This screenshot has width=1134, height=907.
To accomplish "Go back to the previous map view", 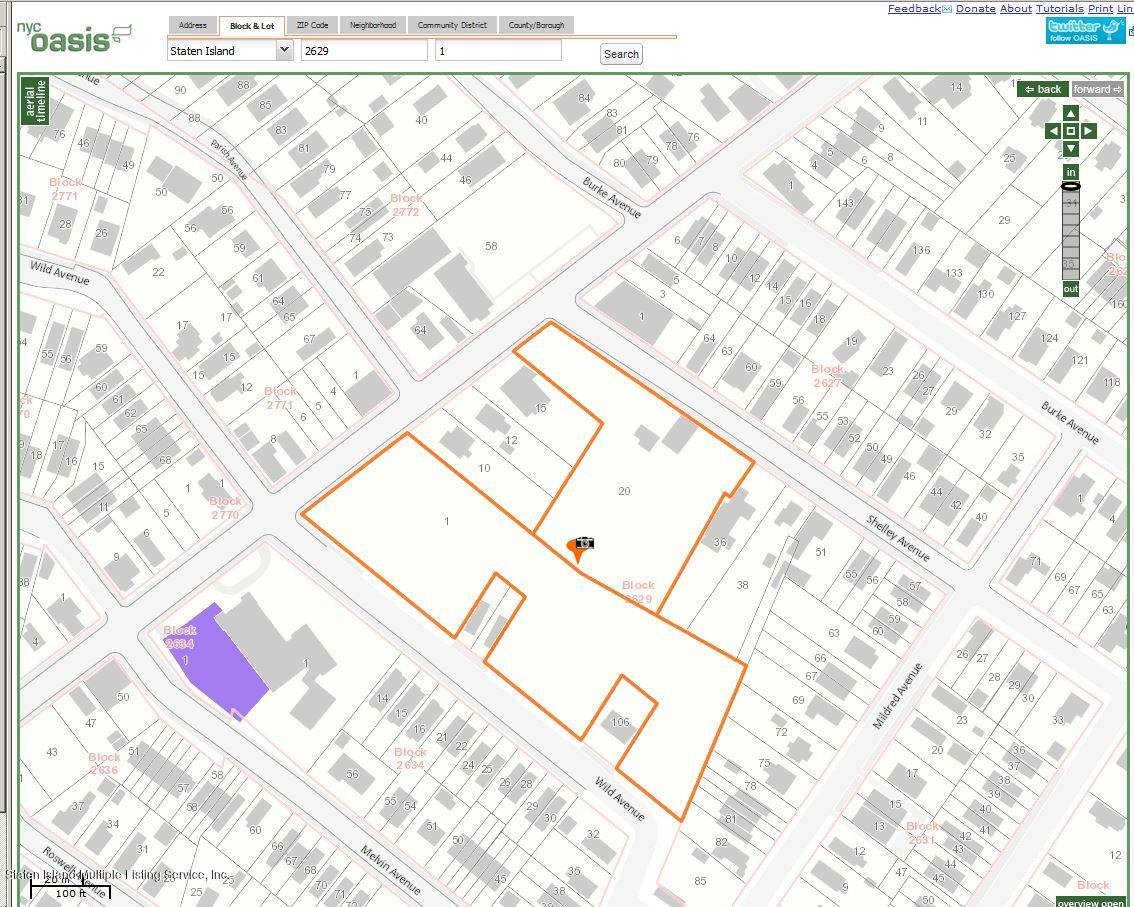I will 1042,89.
